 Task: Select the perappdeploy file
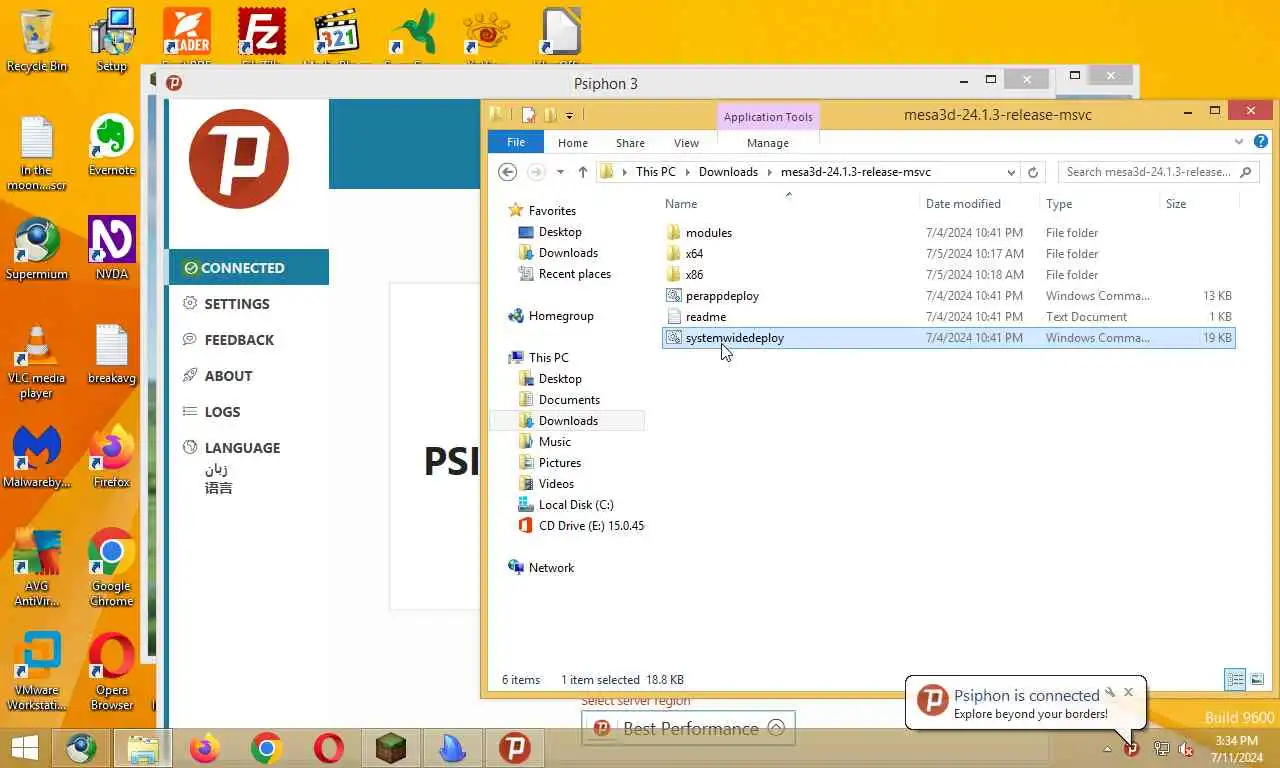point(722,296)
